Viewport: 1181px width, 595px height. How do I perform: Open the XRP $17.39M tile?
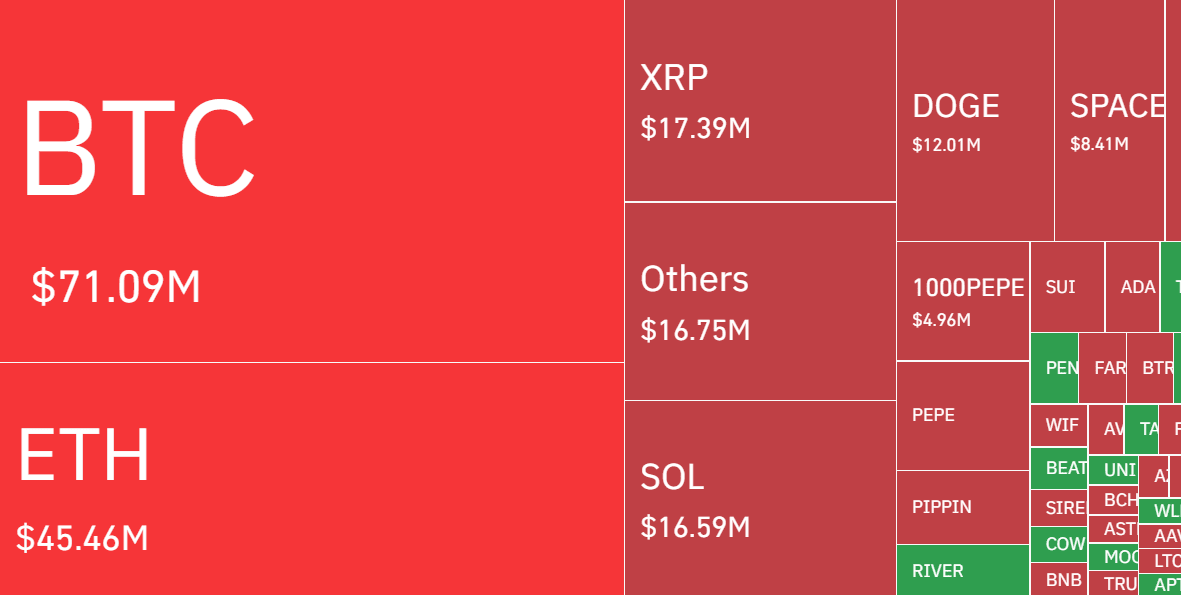click(760, 101)
